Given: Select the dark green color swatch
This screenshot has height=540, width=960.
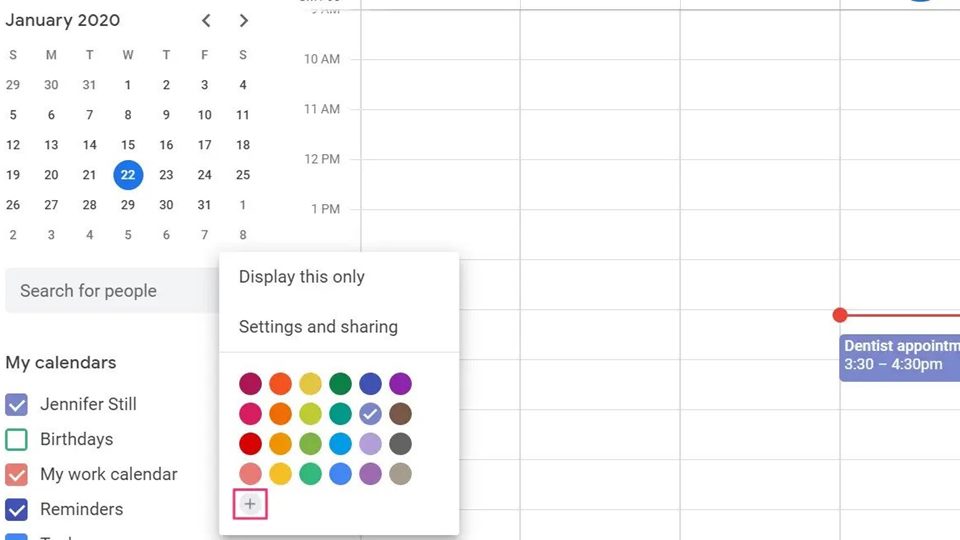Looking at the screenshot, I should pos(340,384).
